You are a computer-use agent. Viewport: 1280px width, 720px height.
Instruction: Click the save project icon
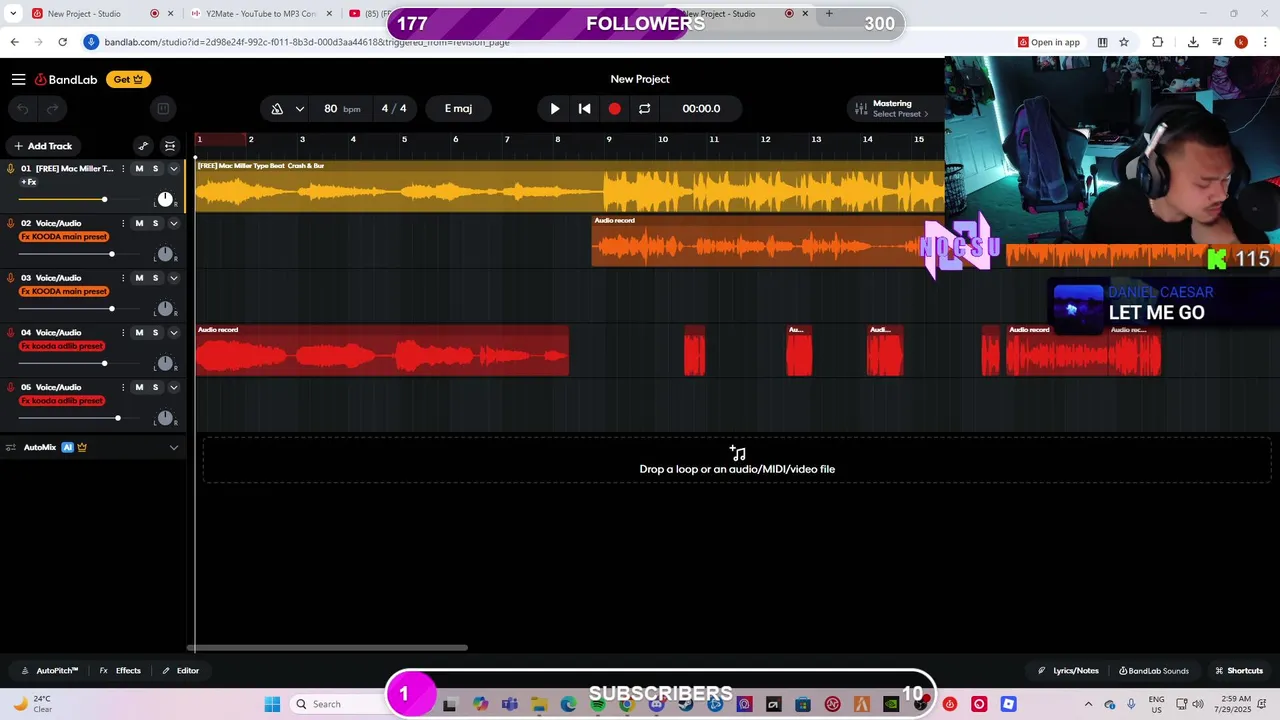(x=164, y=109)
